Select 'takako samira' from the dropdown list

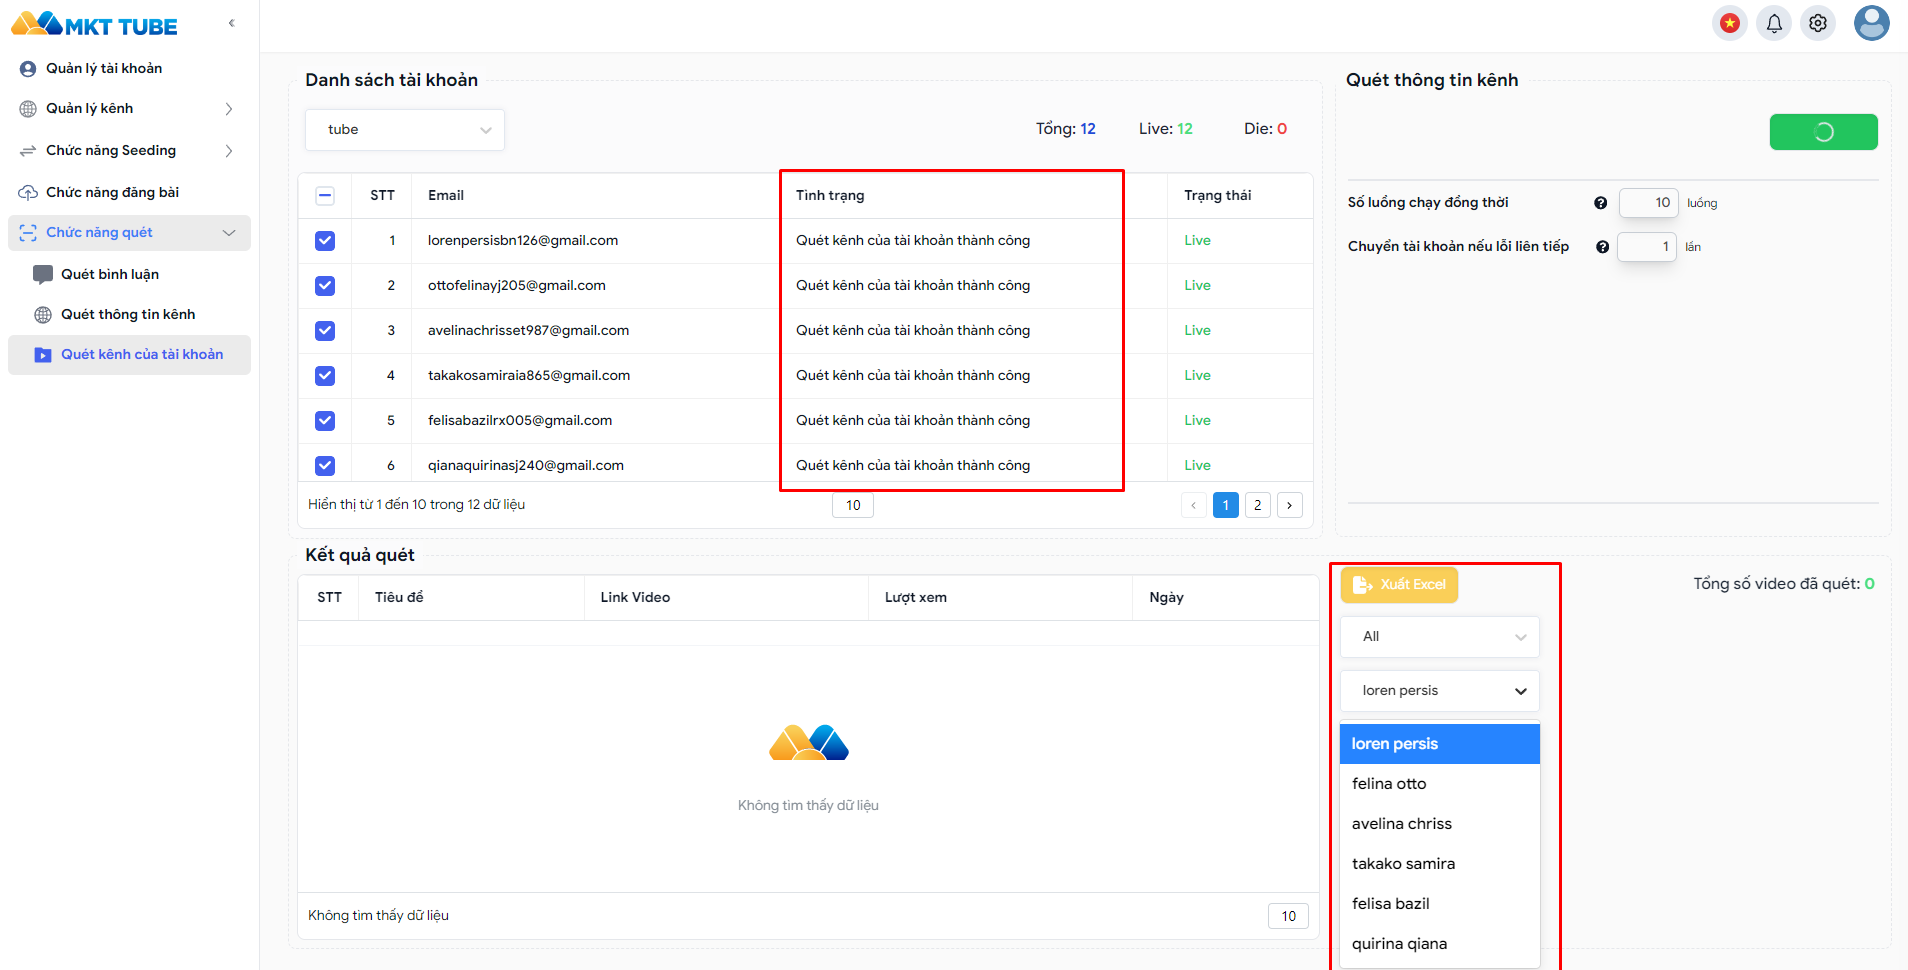tap(1440, 864)
